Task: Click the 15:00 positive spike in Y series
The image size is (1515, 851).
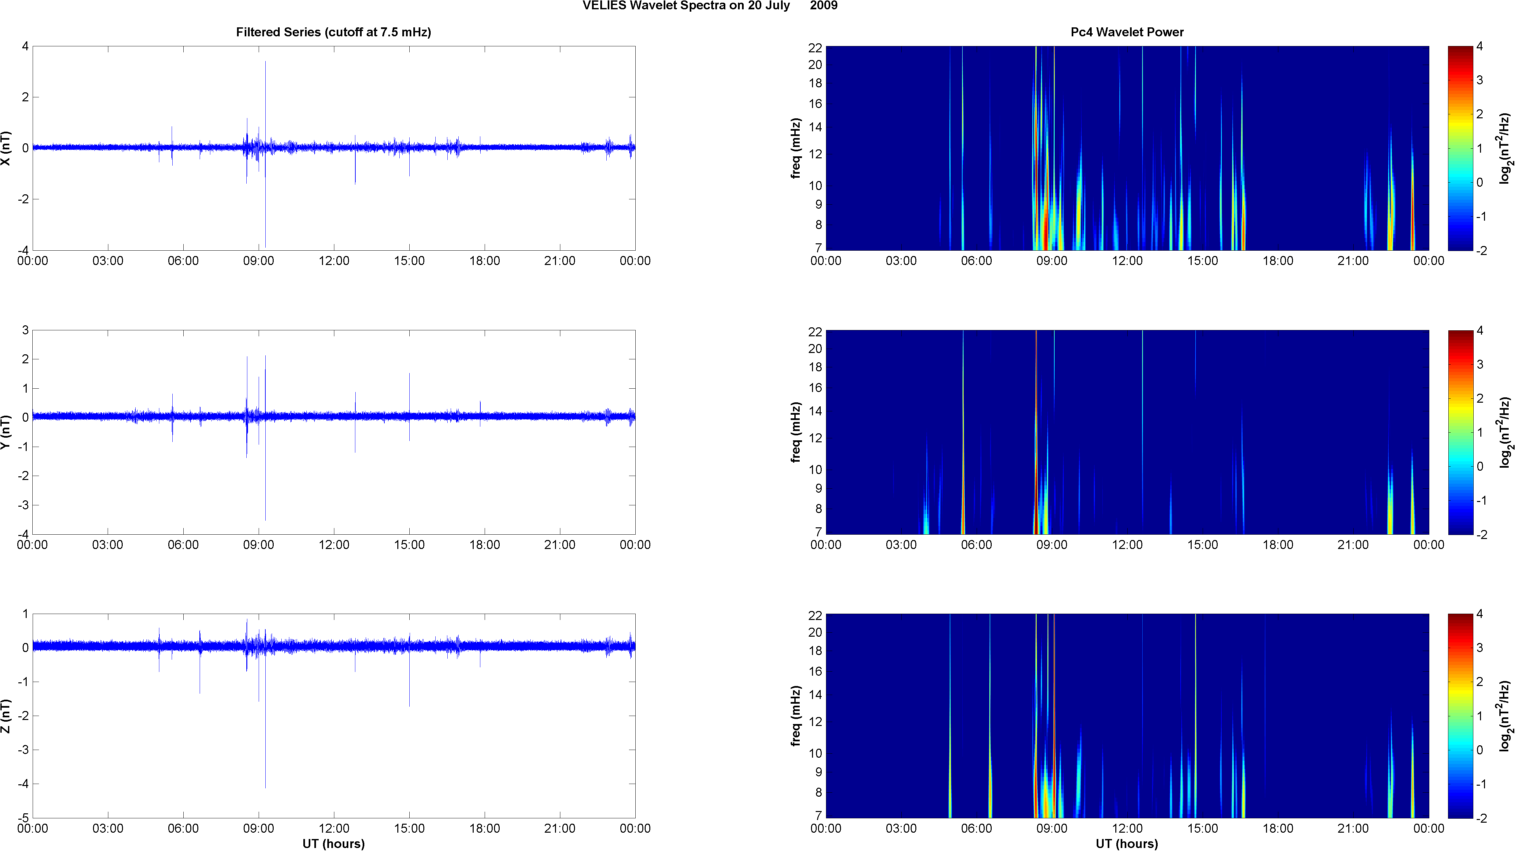Action: (x=409, y=390)
